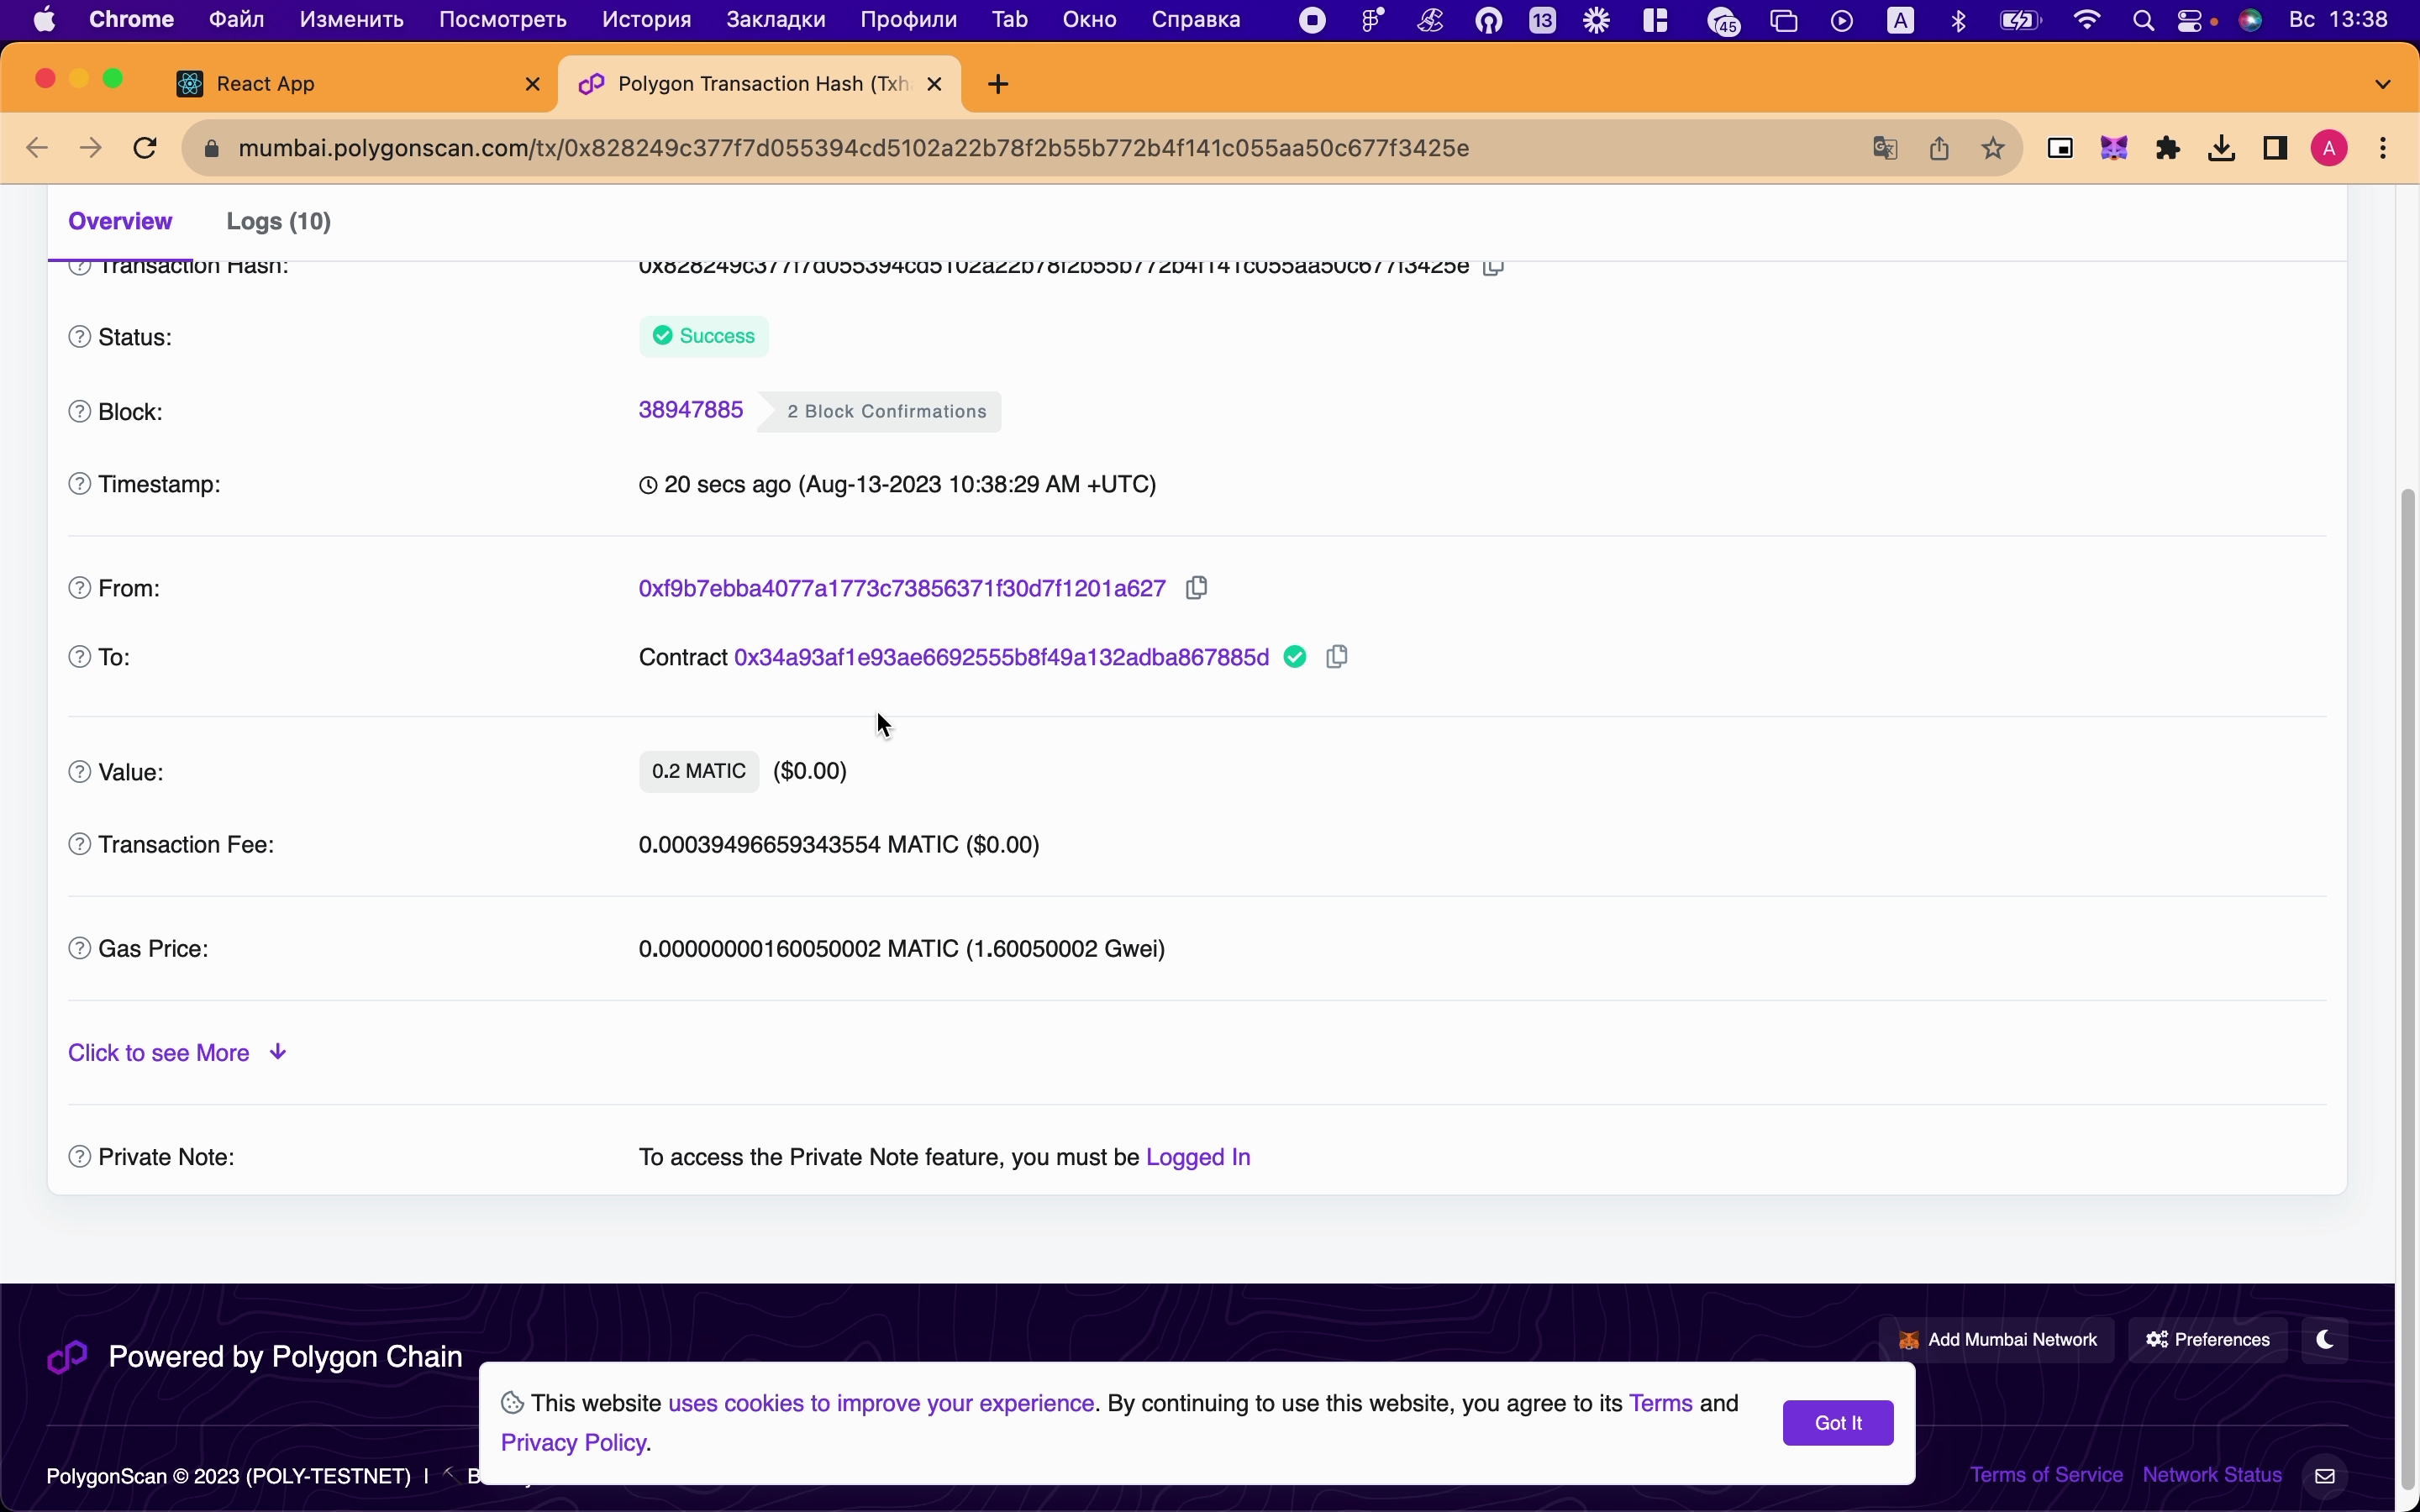
Task: Click 'Logged In' link for Private Note
Action: [1199, 1157]
